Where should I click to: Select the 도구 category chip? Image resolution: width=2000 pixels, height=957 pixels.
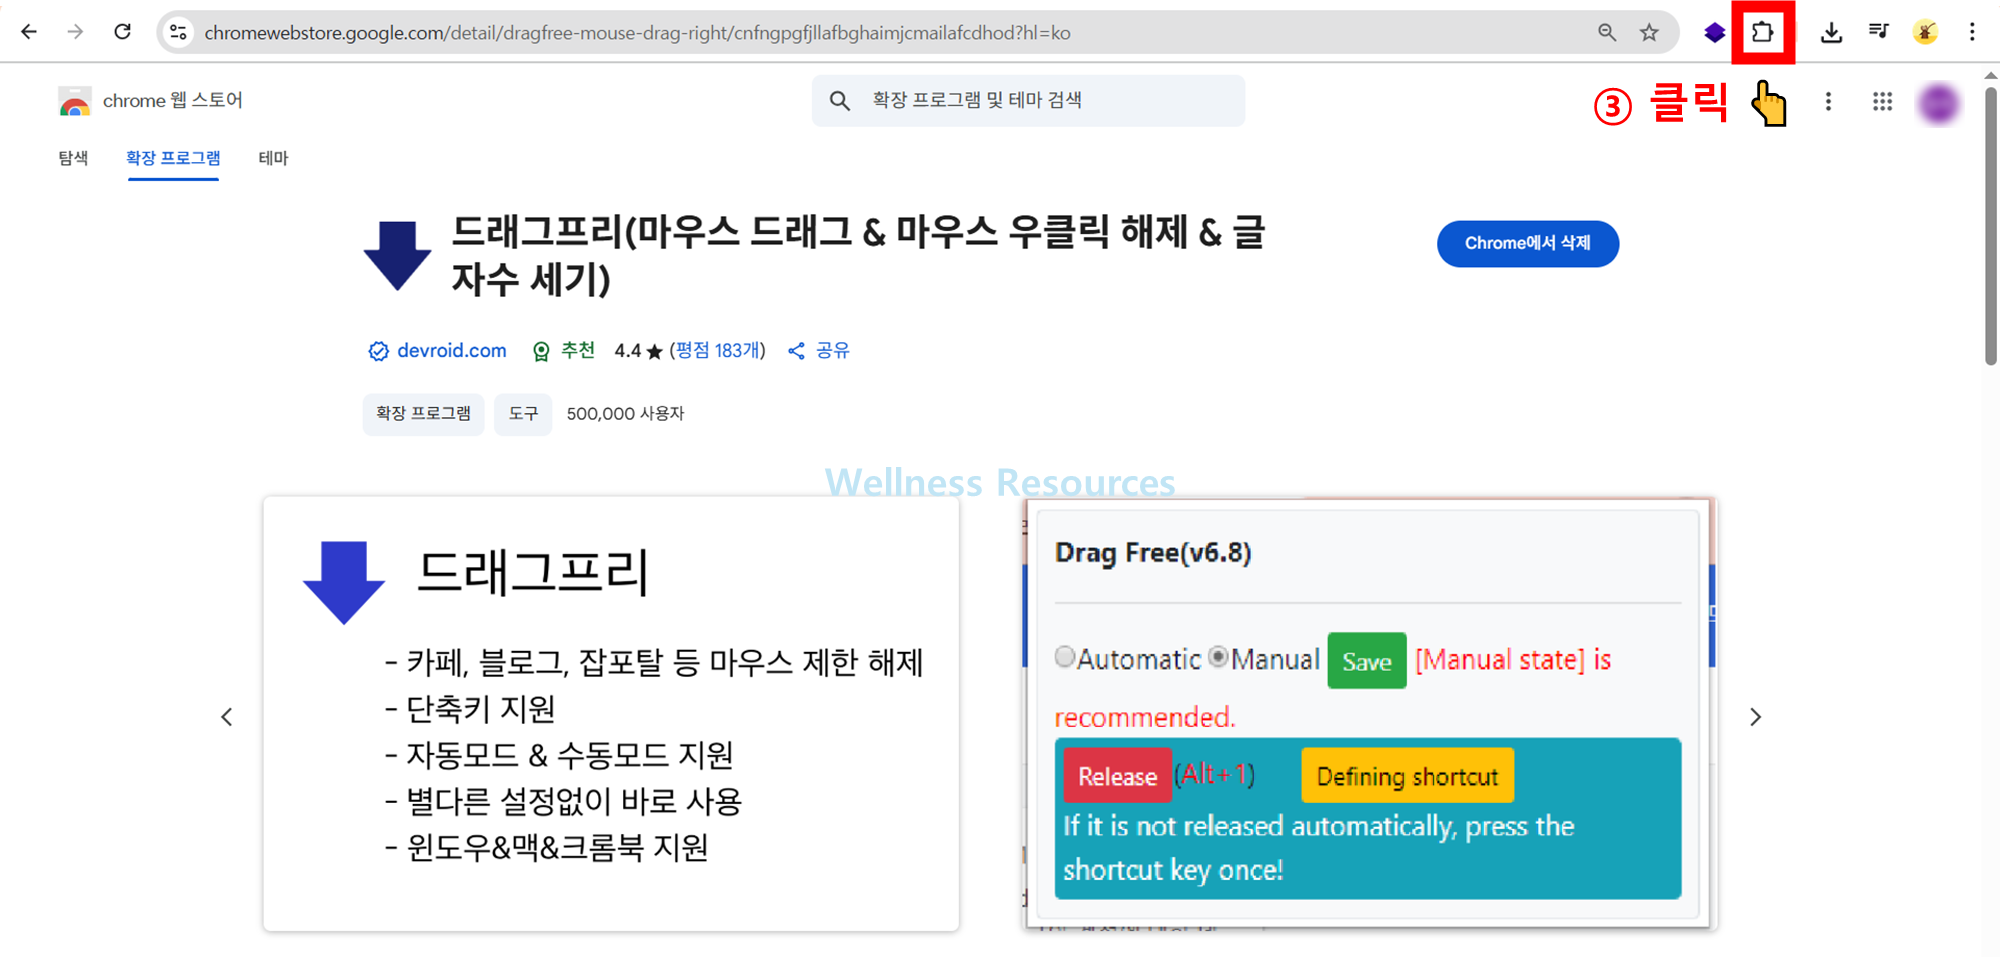(x=523, y=413)
